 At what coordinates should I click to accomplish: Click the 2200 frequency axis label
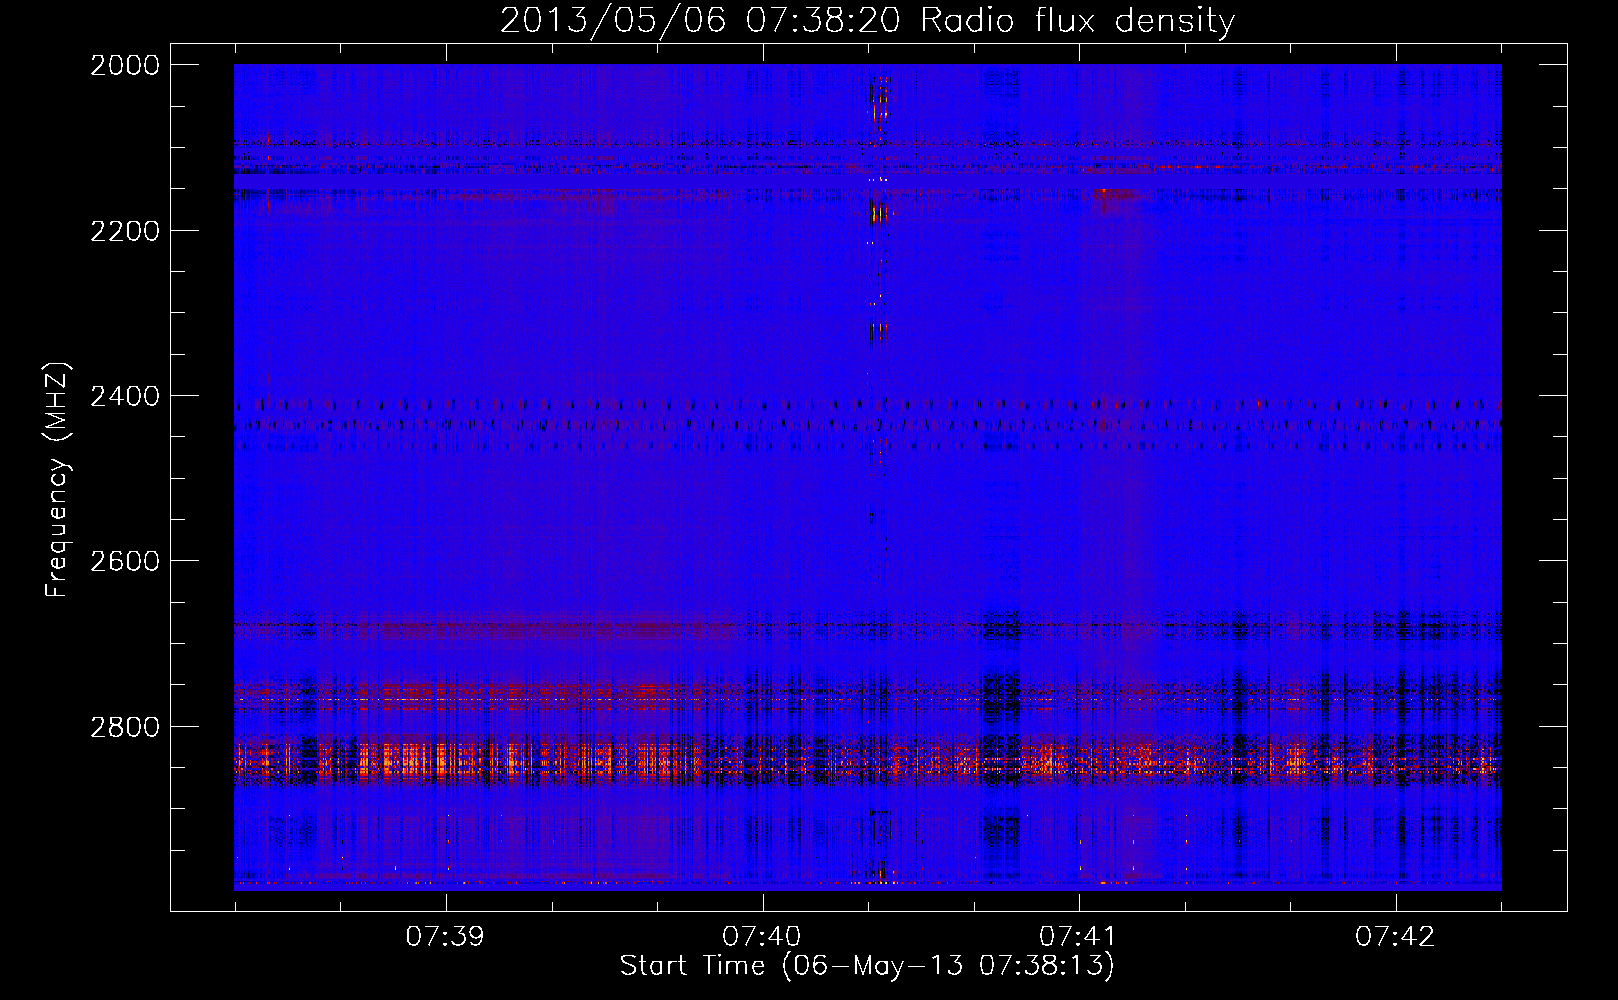tap(125, 231)
